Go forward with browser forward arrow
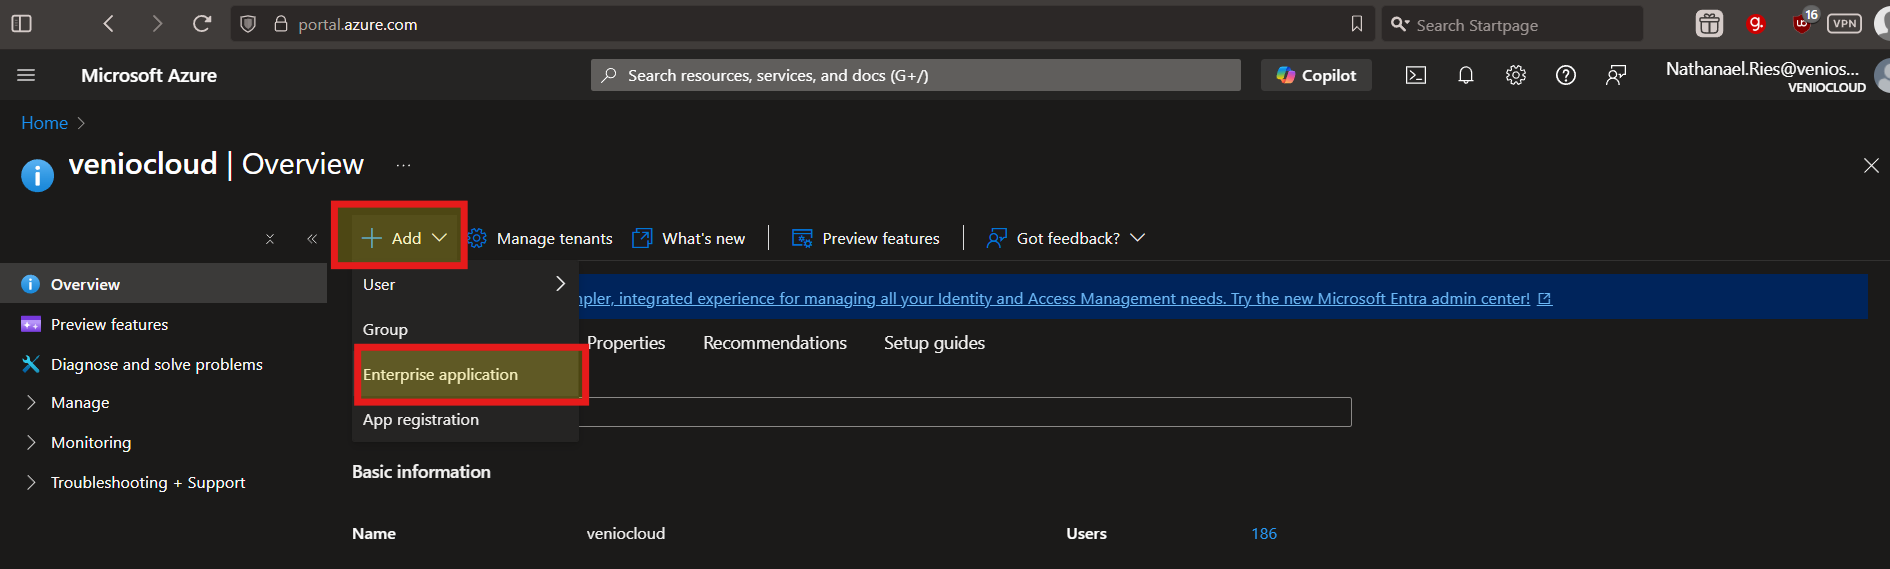The image size is (1890, 569). (156, 23)
